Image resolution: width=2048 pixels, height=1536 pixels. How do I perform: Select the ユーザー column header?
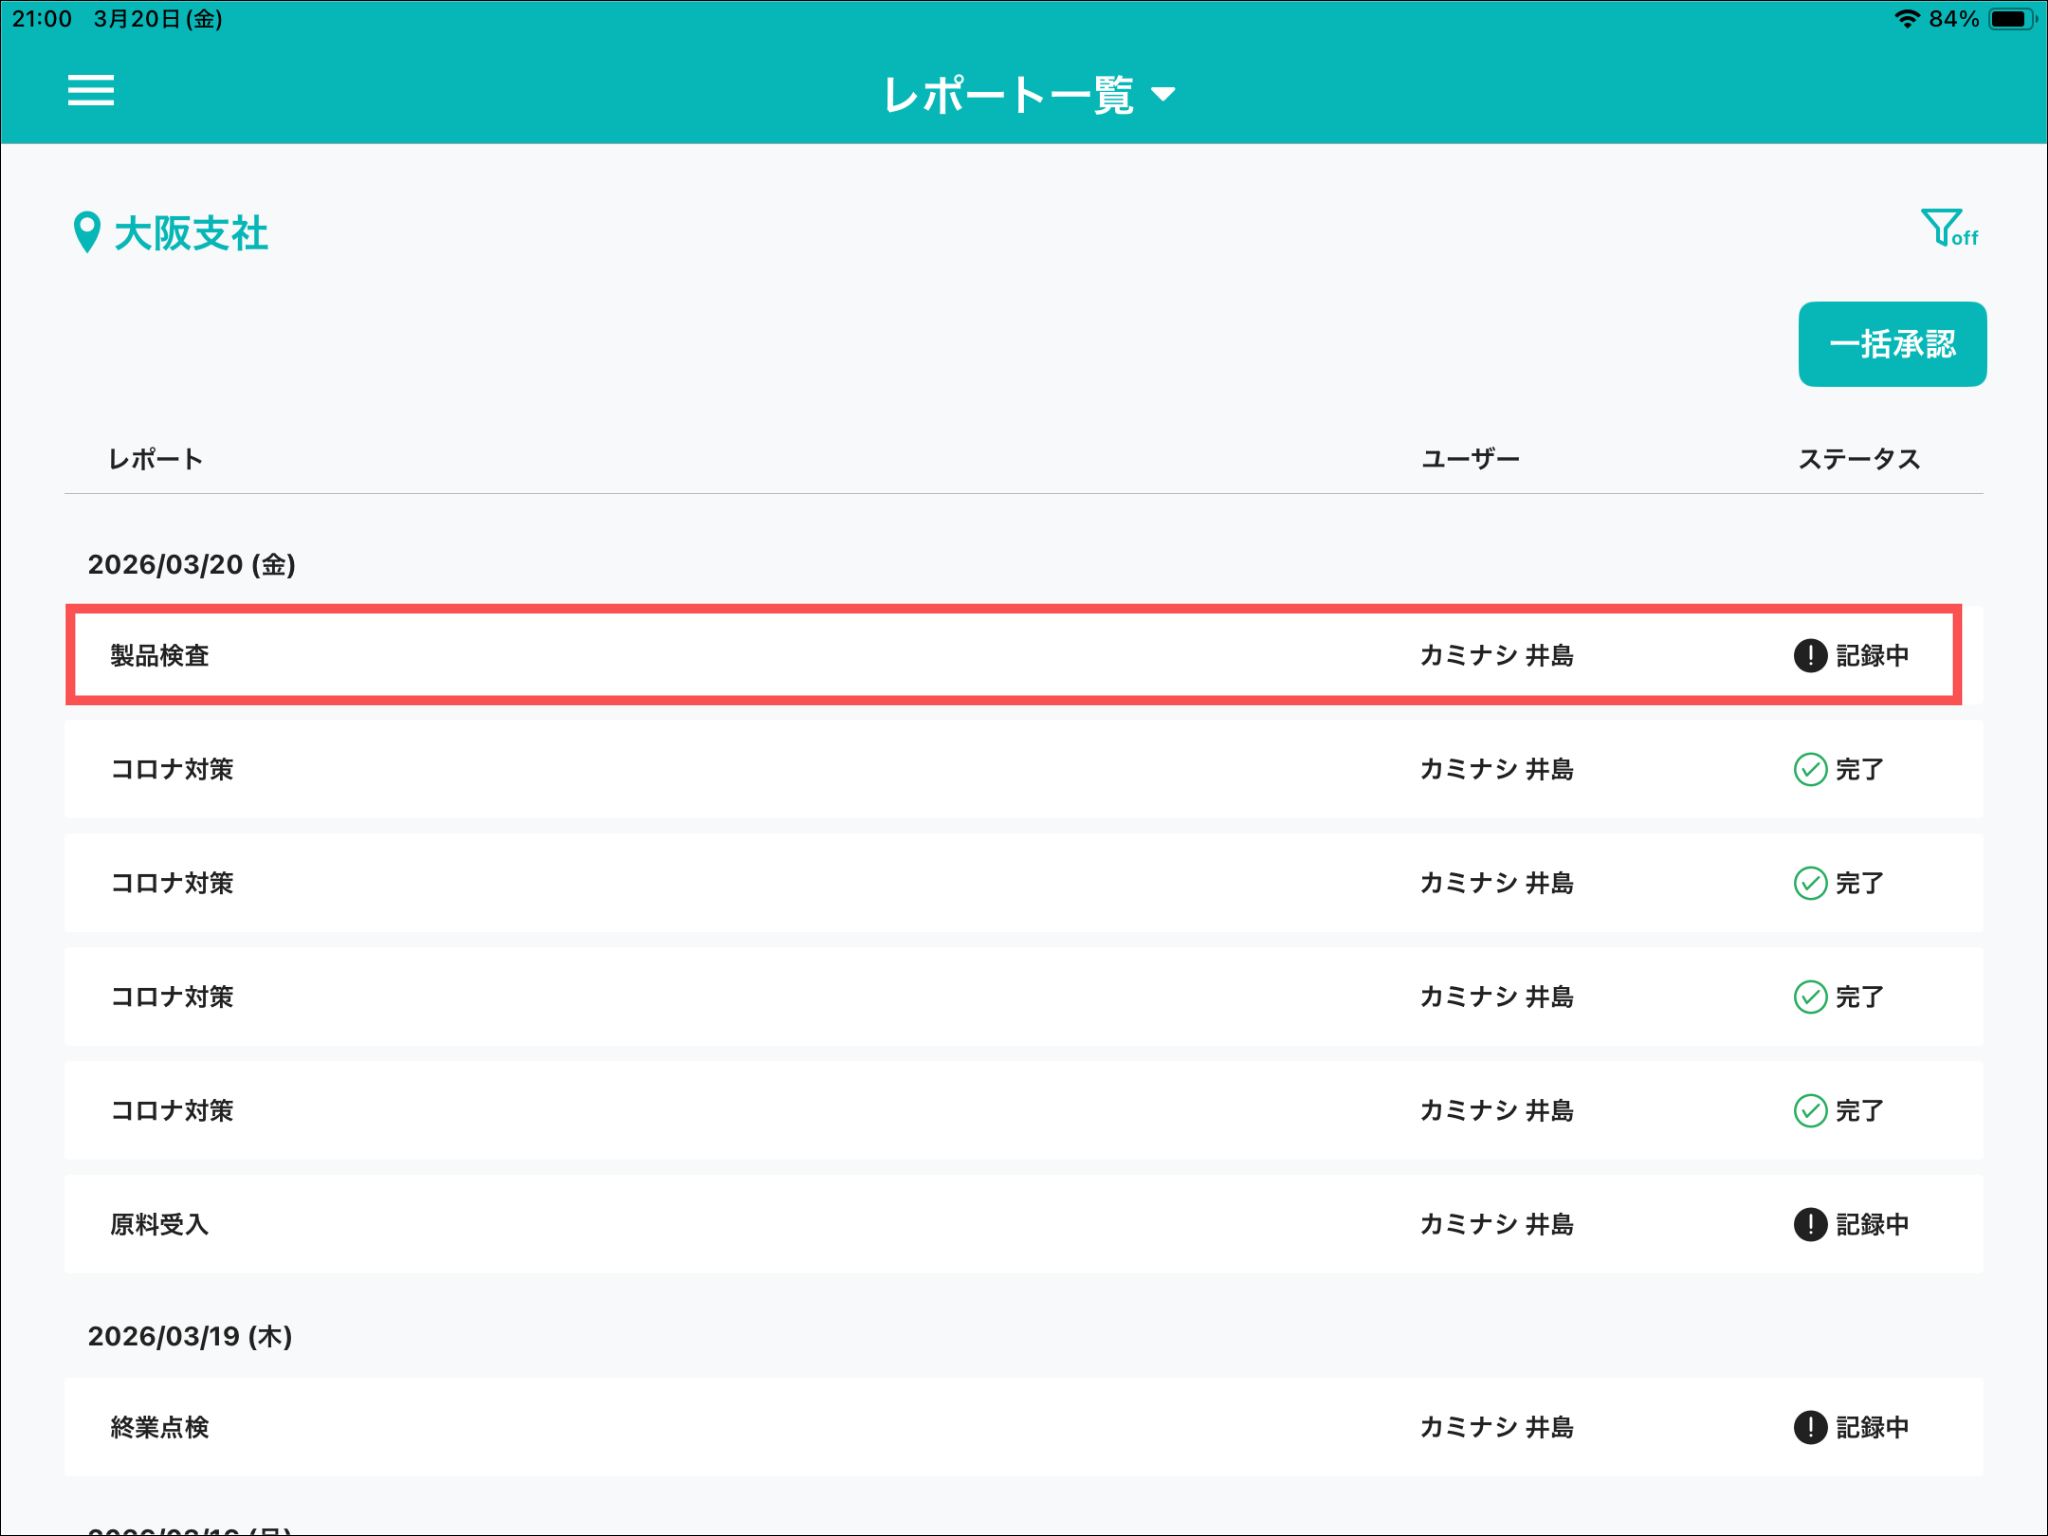pos(1470,459)
